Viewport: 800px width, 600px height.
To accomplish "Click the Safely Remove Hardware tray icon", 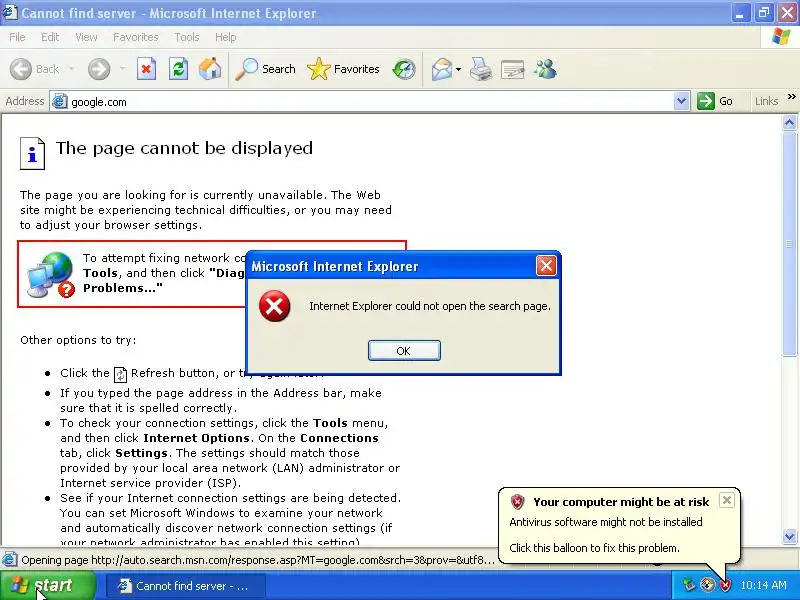I will click(689, 585).
